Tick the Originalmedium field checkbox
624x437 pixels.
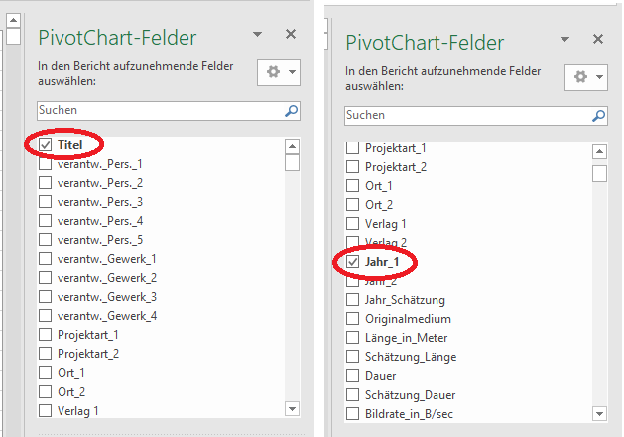pyautogui.click(x=352, y=319)
